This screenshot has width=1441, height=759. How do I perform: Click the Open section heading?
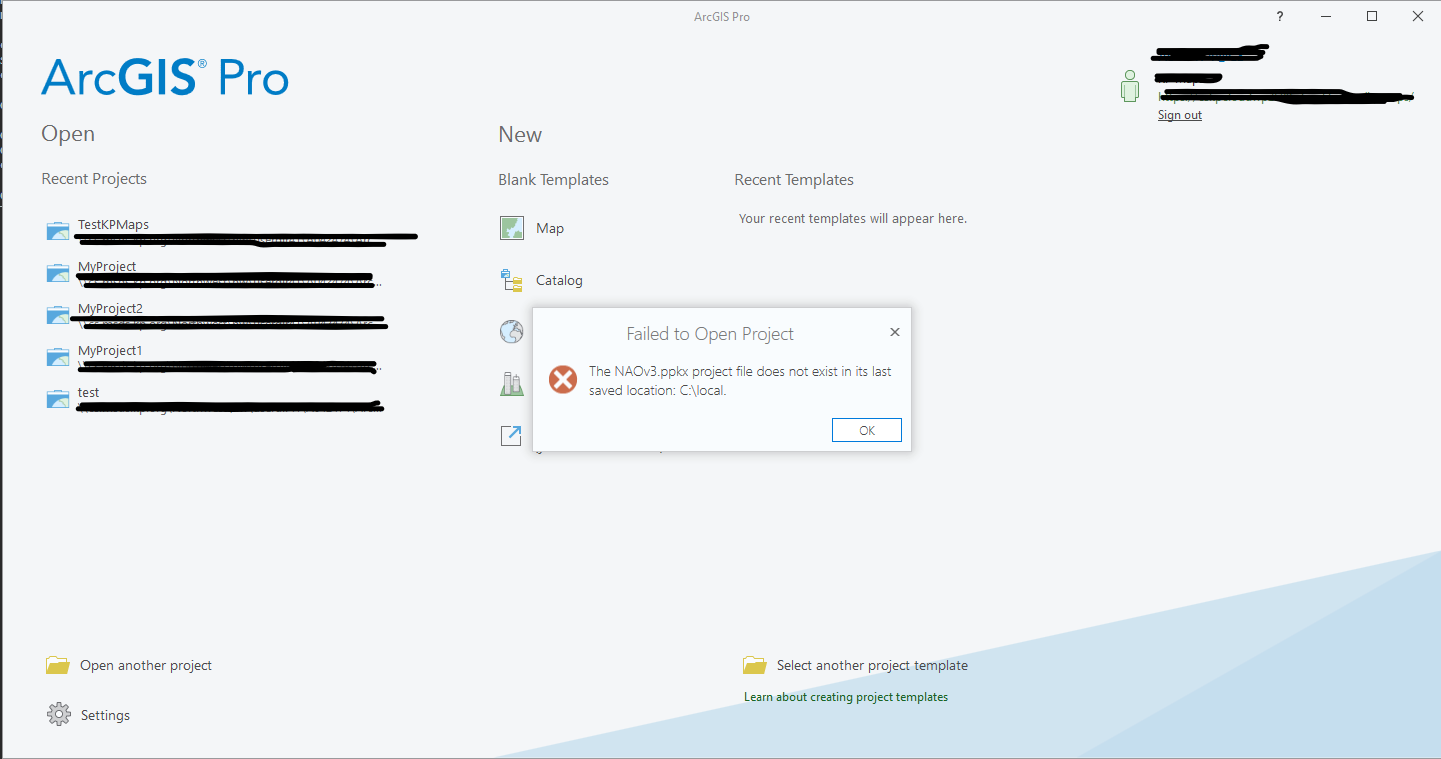click(68, 134)
